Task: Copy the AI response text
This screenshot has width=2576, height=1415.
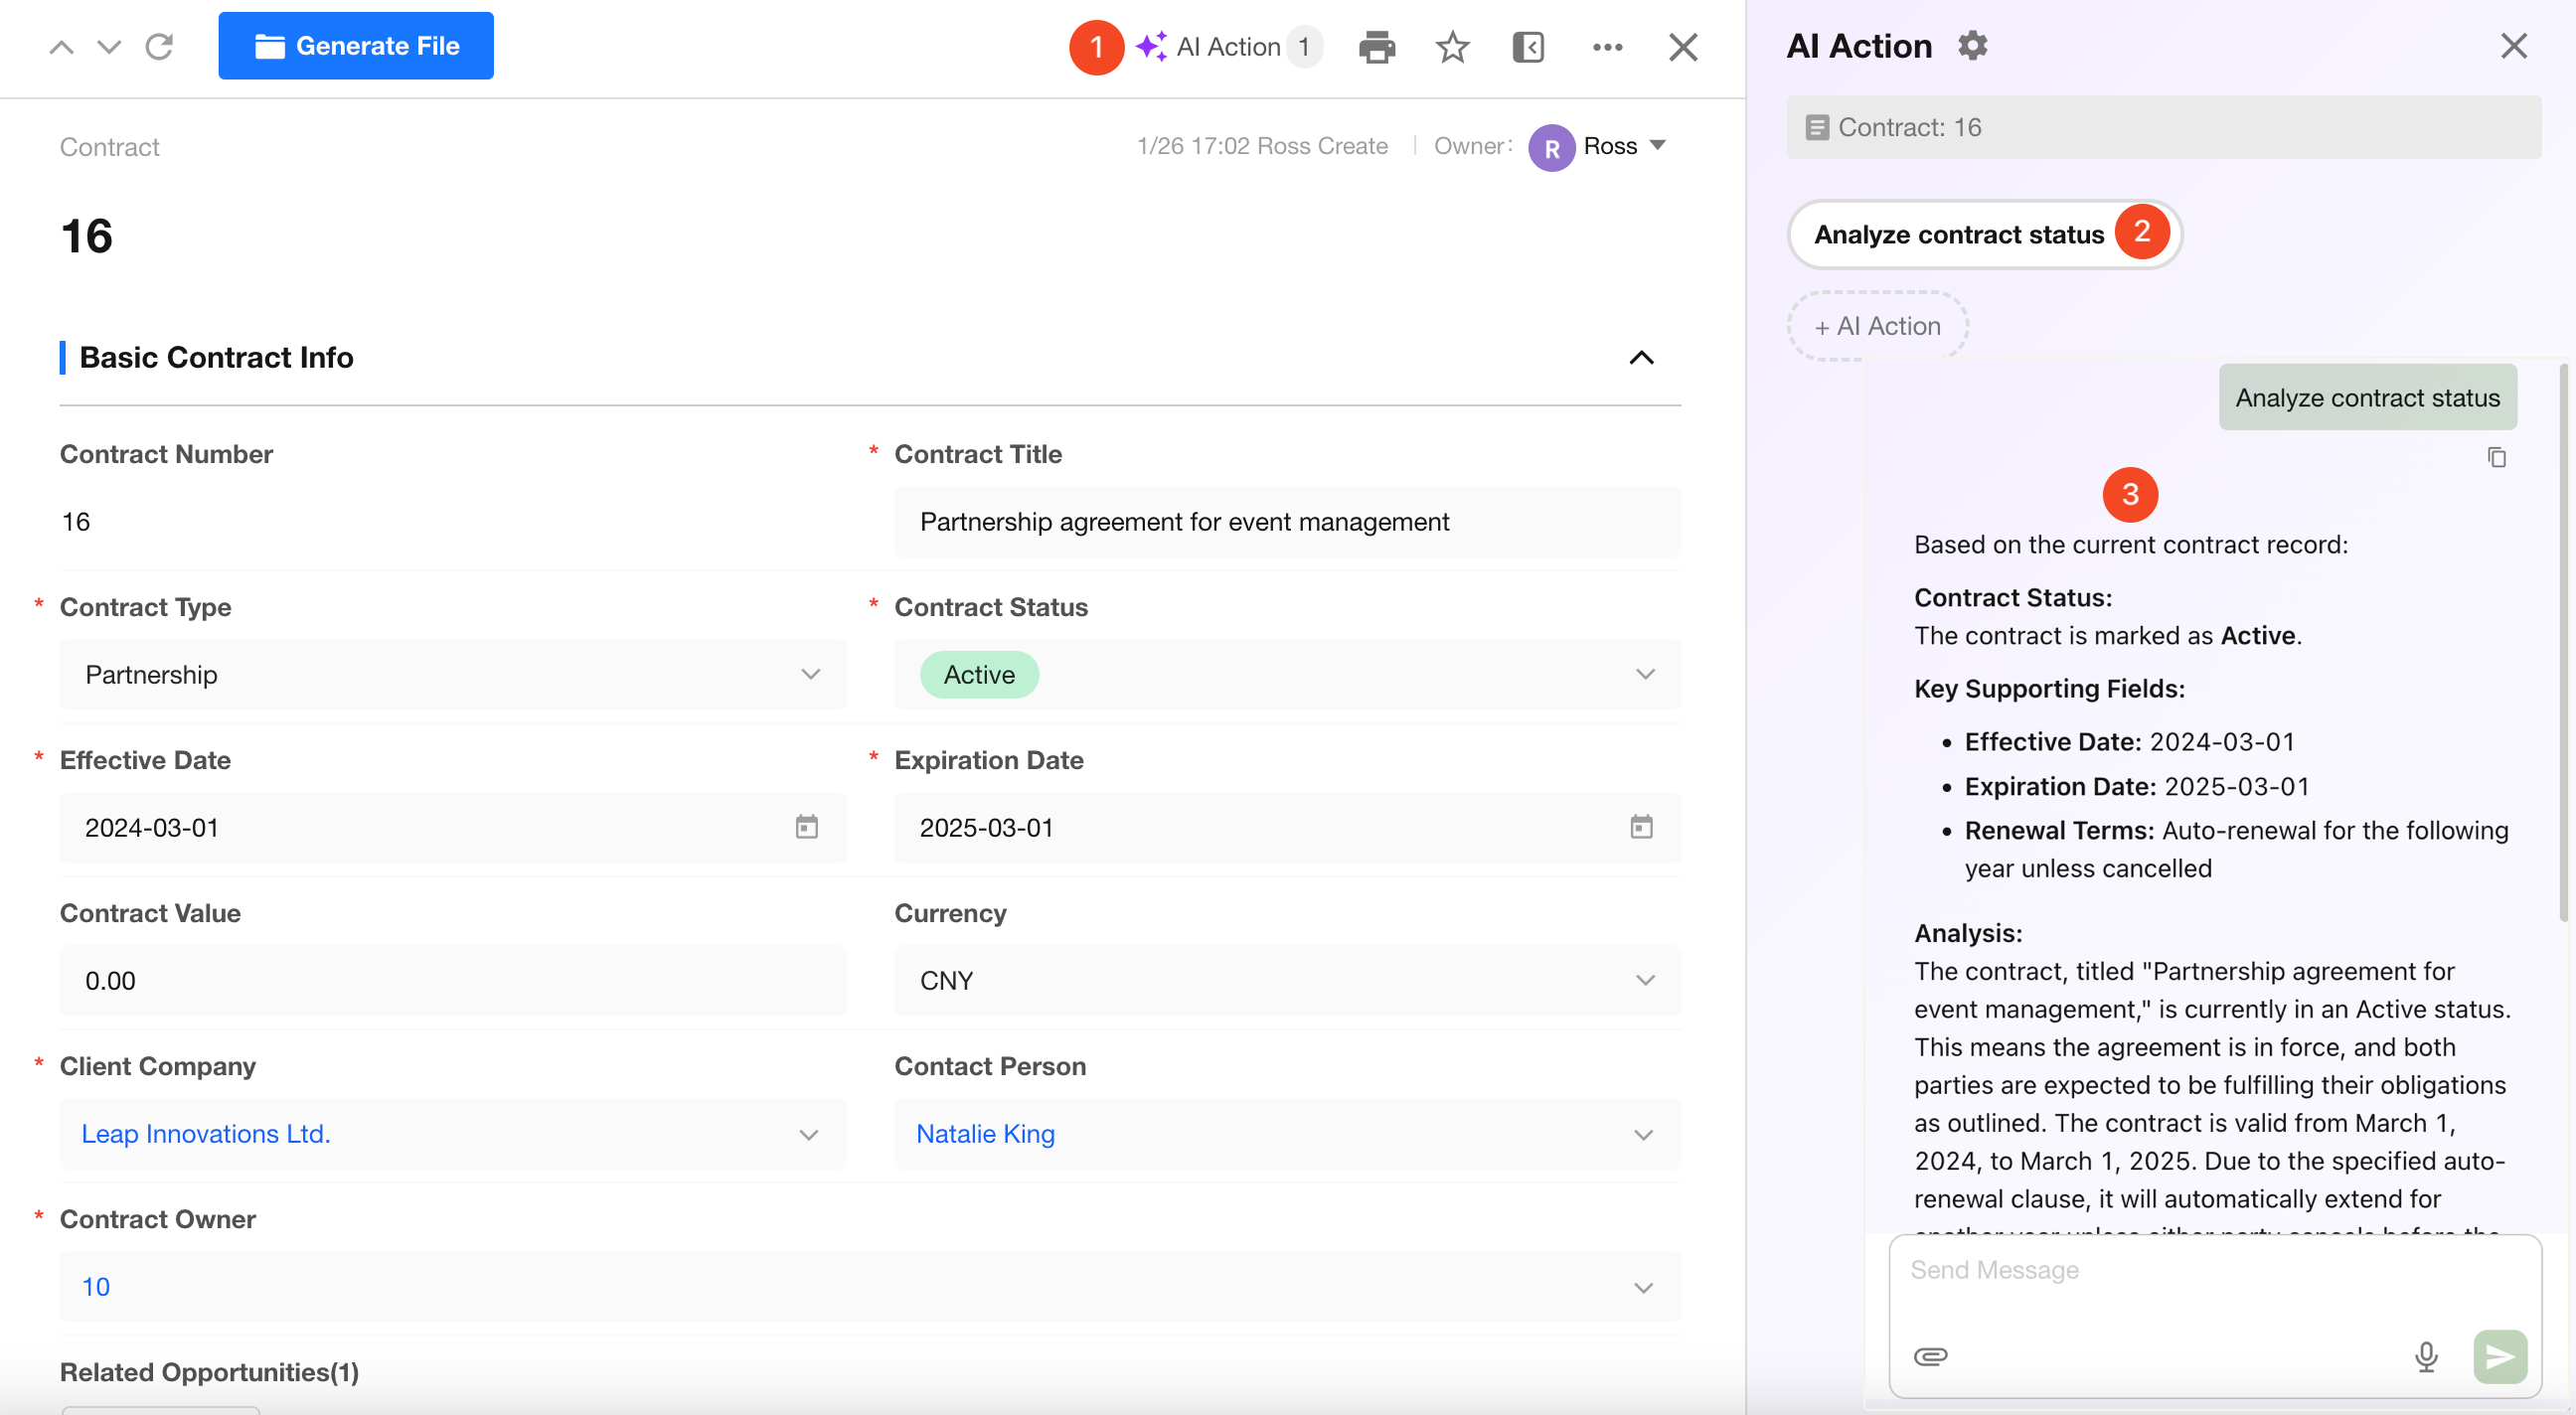Action: click(2496, 457)
